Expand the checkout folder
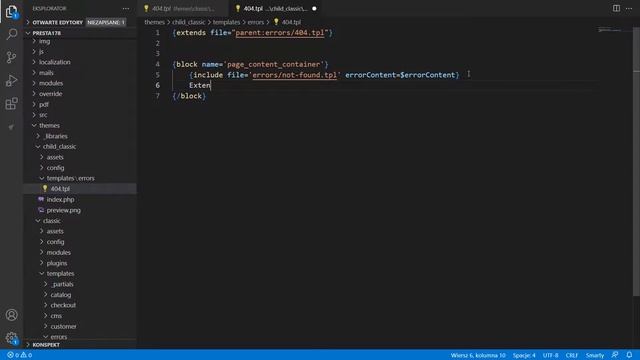Image resolution: width=640 pixels, height=360 pixels. (x=63, y=305)
